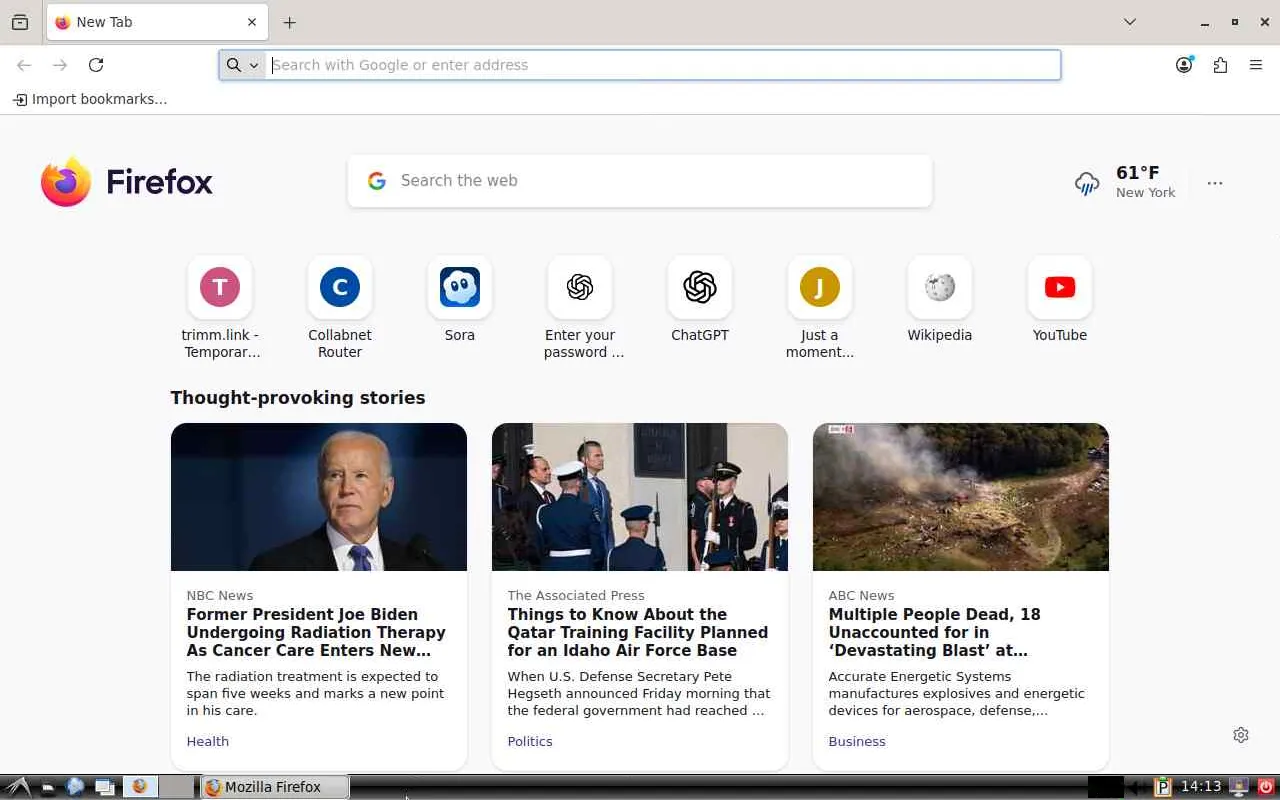Close the New Tab tab
Viewport: 1280px width, 800px height.
[x=252, y=22]
